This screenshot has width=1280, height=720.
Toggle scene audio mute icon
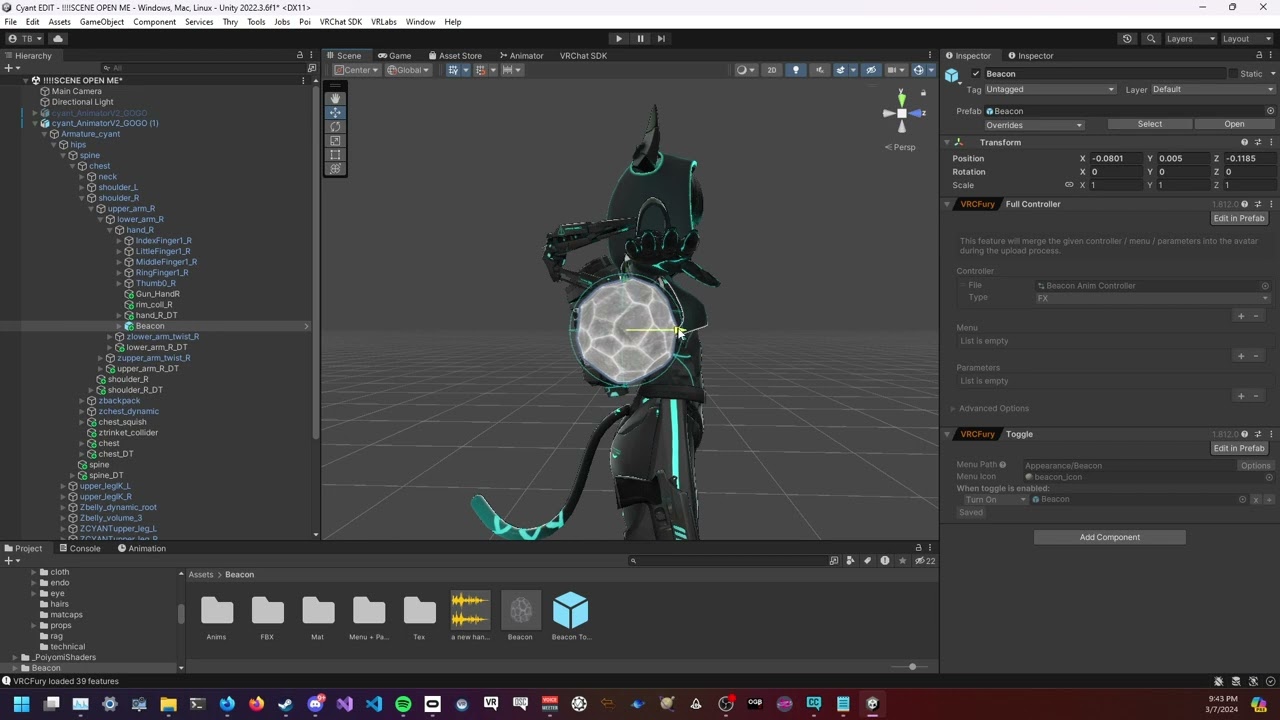pos(820,70)
